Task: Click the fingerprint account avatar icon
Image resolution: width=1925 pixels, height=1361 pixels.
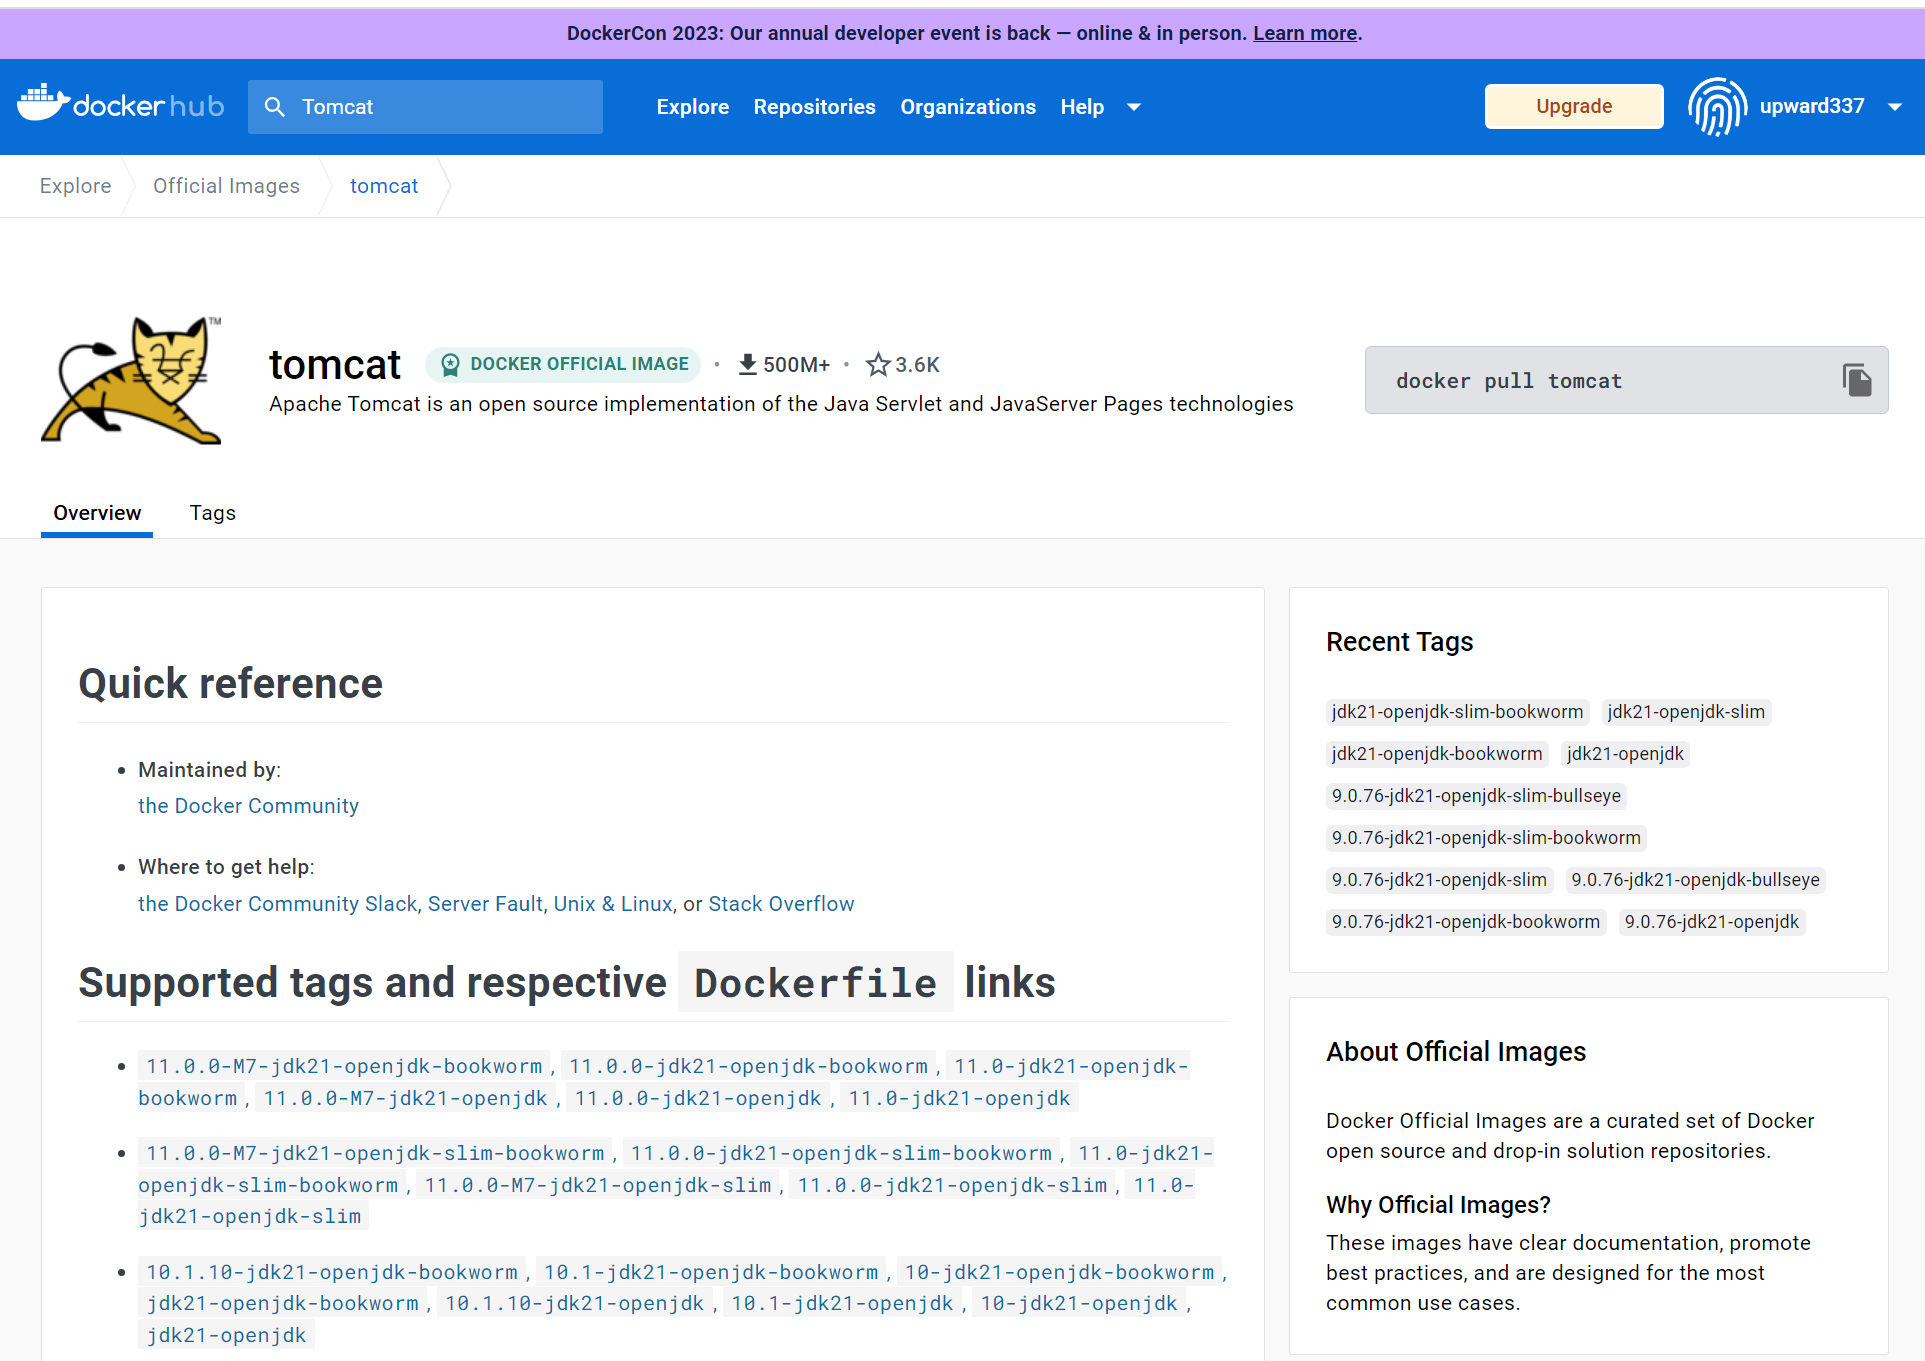Action: click(1717, 106)
